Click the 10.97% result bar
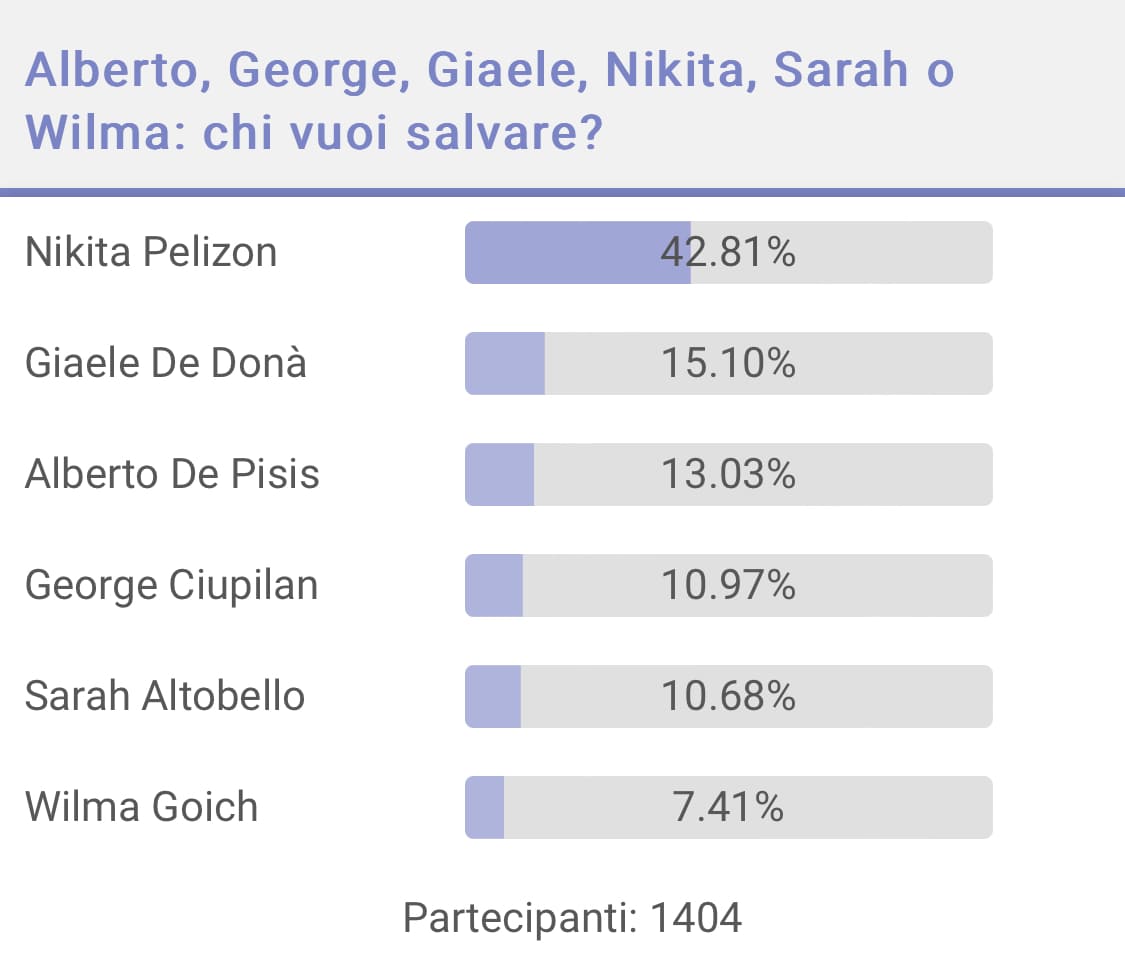Screen dimensions: 1125x955 [x=728, y=585]
